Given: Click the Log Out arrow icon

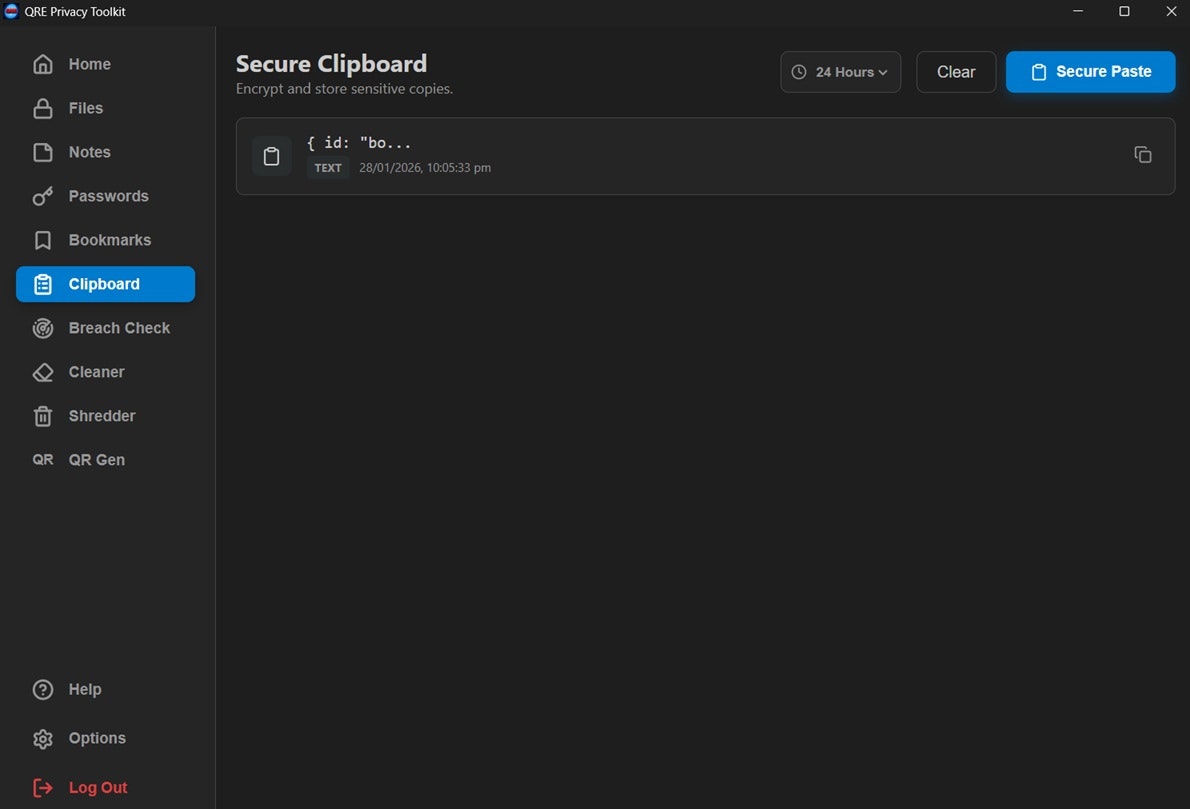Looking at the screenshot, I should click(42, 788).
